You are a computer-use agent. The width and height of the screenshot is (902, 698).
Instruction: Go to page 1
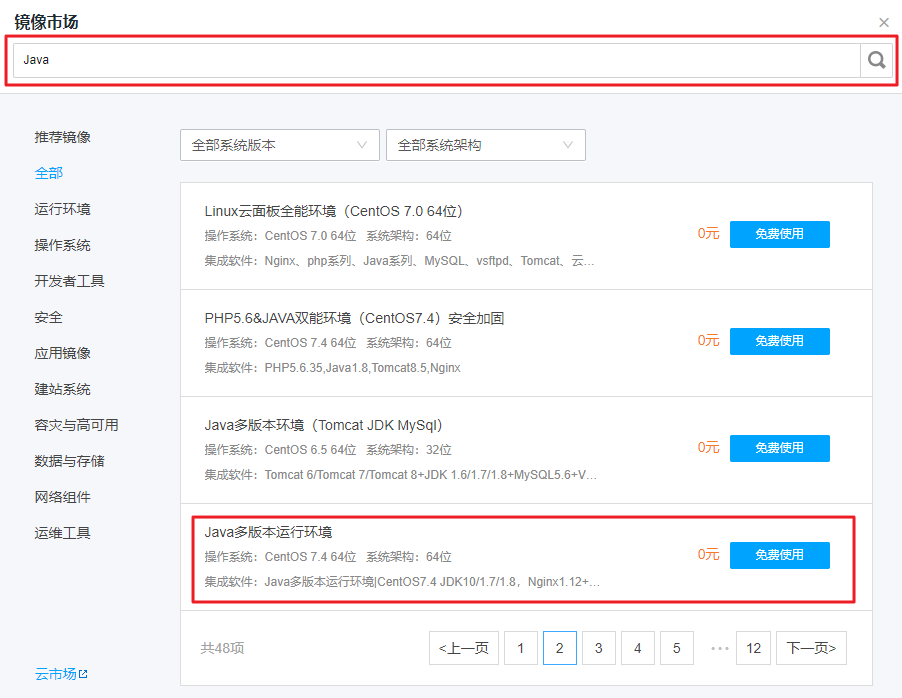coord(521,648)
